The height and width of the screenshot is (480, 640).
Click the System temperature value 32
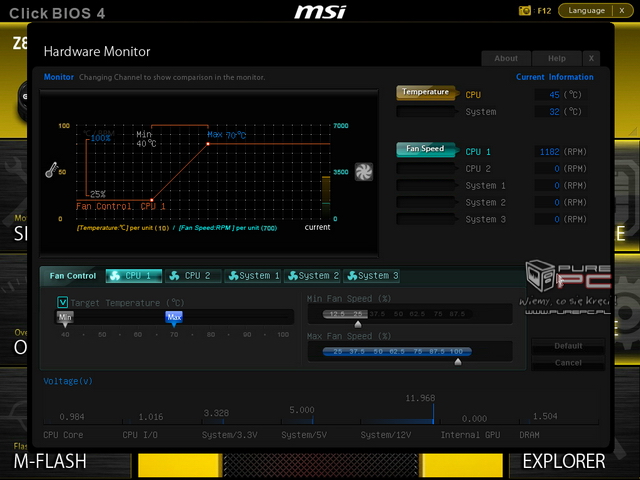pos(554,112)
